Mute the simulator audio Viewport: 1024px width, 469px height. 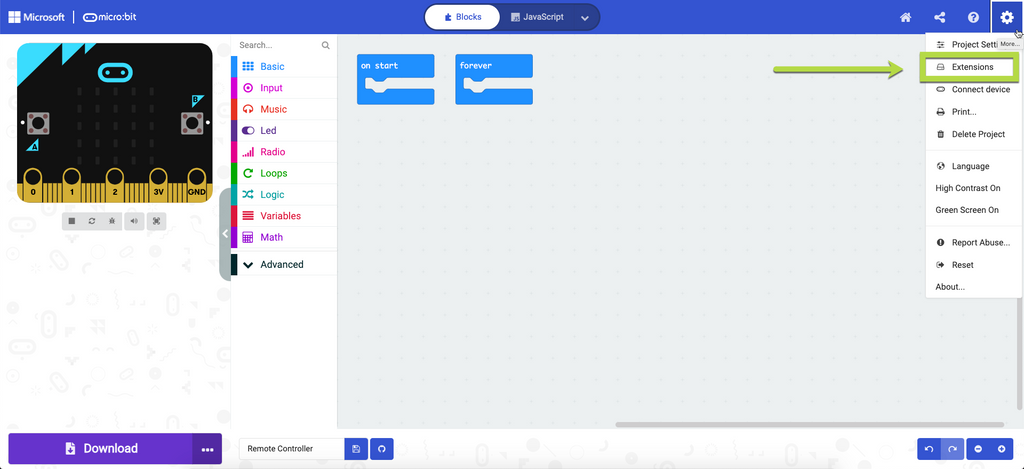(135, 221)
